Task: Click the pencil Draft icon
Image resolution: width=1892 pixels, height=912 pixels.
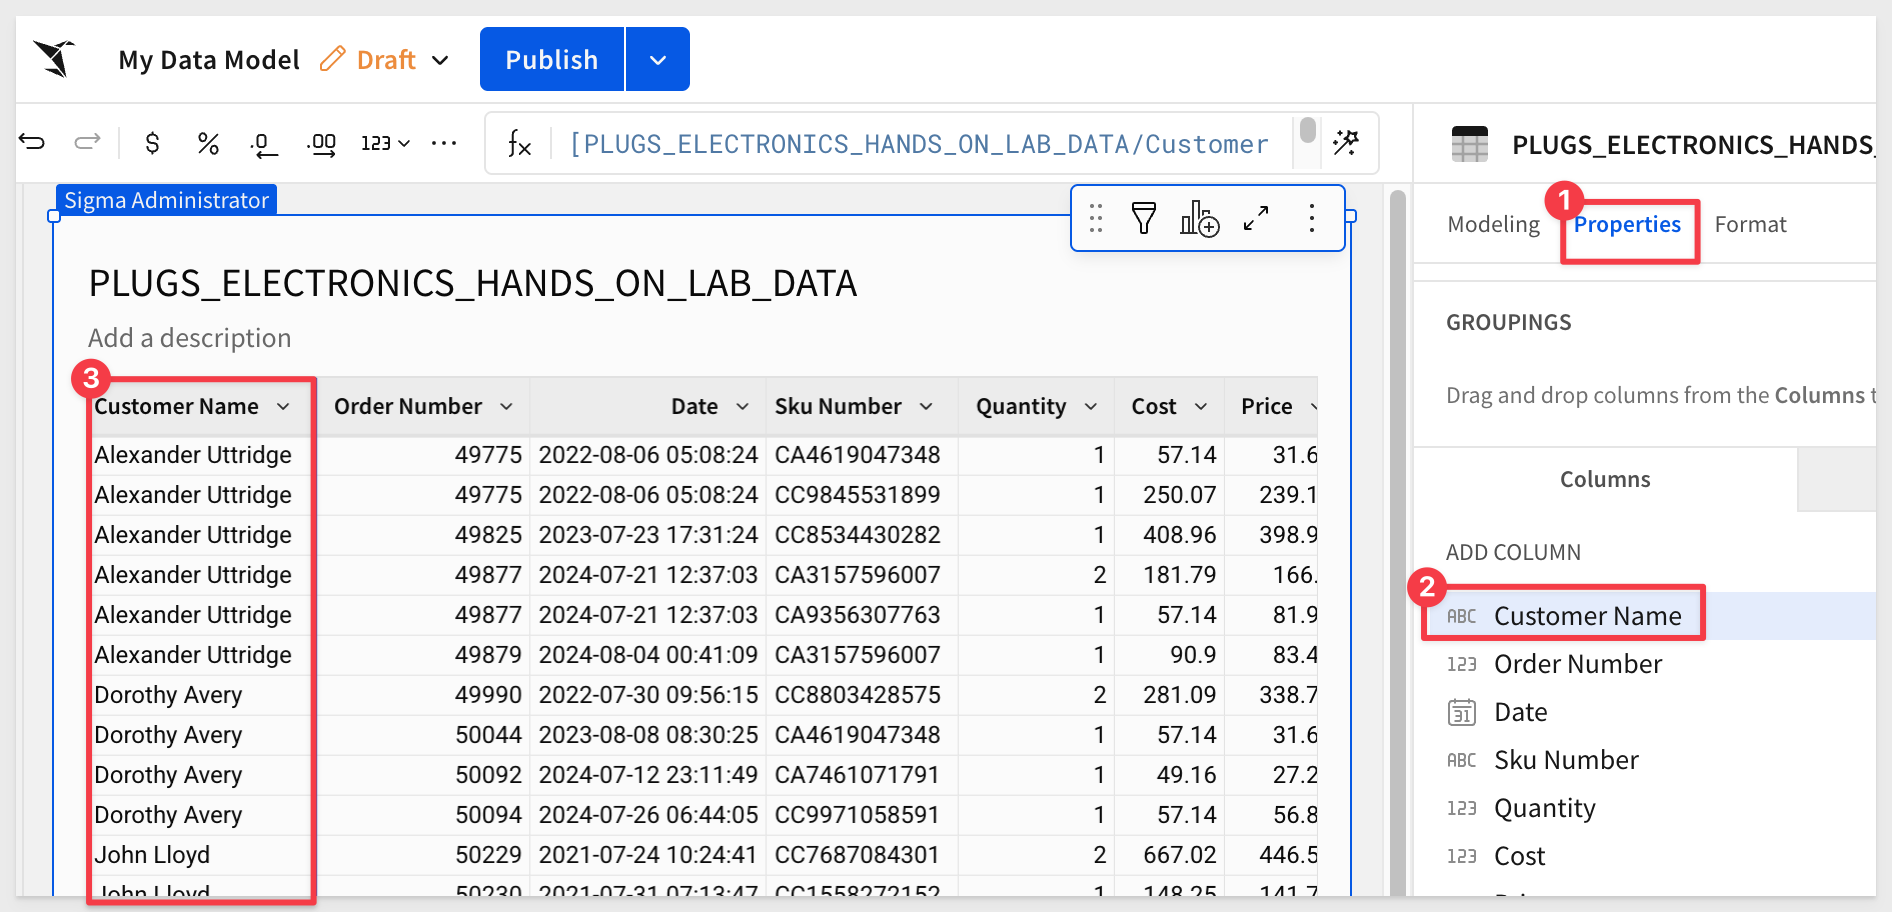Action: [x=332, y=59]
